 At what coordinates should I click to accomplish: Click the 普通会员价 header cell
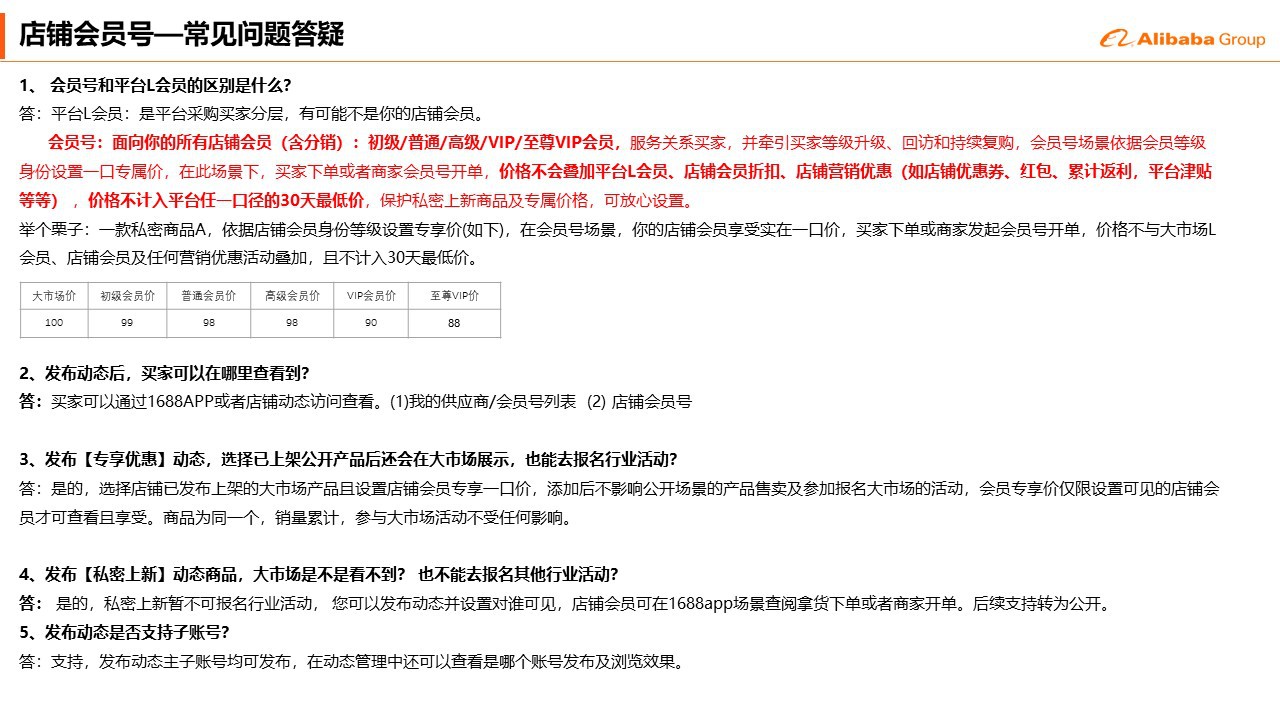(x=208, y=296)
